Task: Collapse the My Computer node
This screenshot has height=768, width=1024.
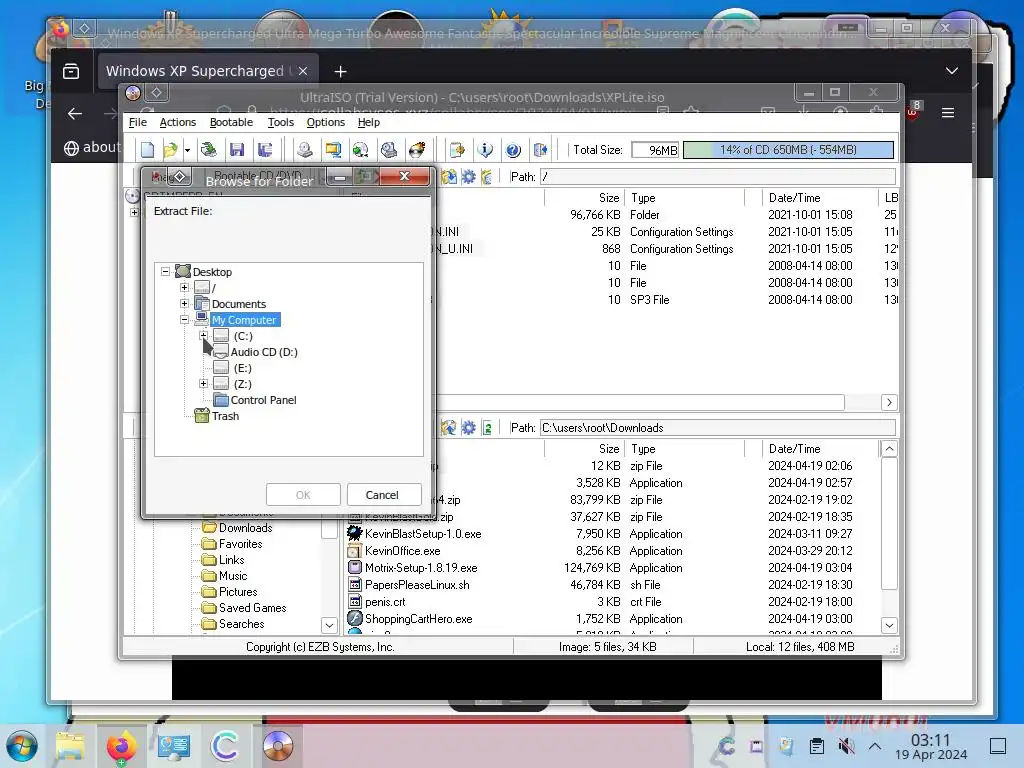Action: tap(185, 319)
